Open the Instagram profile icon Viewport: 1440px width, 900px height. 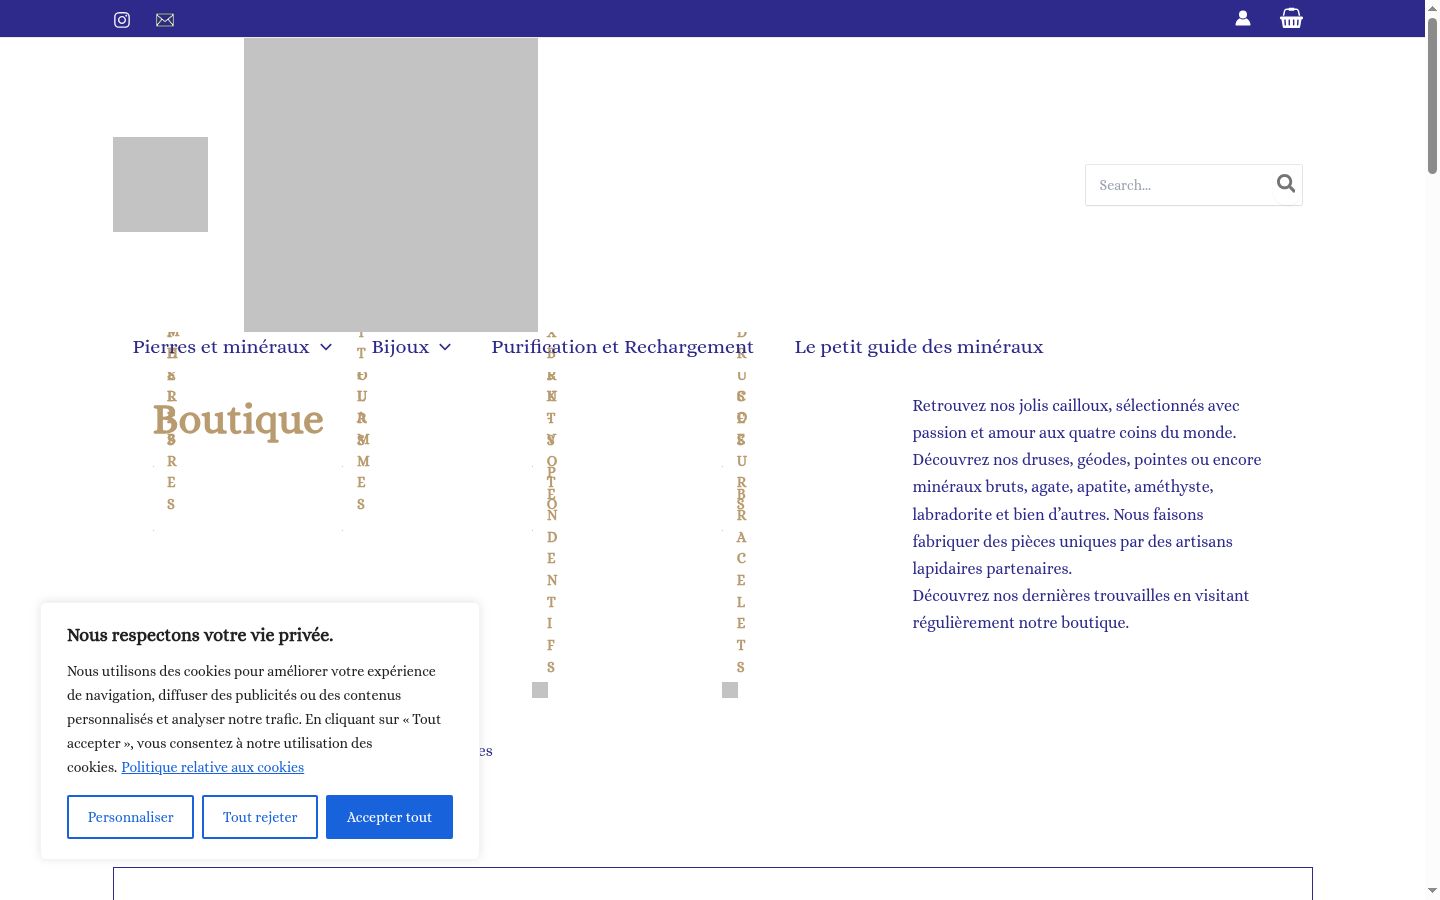point(122,20)
